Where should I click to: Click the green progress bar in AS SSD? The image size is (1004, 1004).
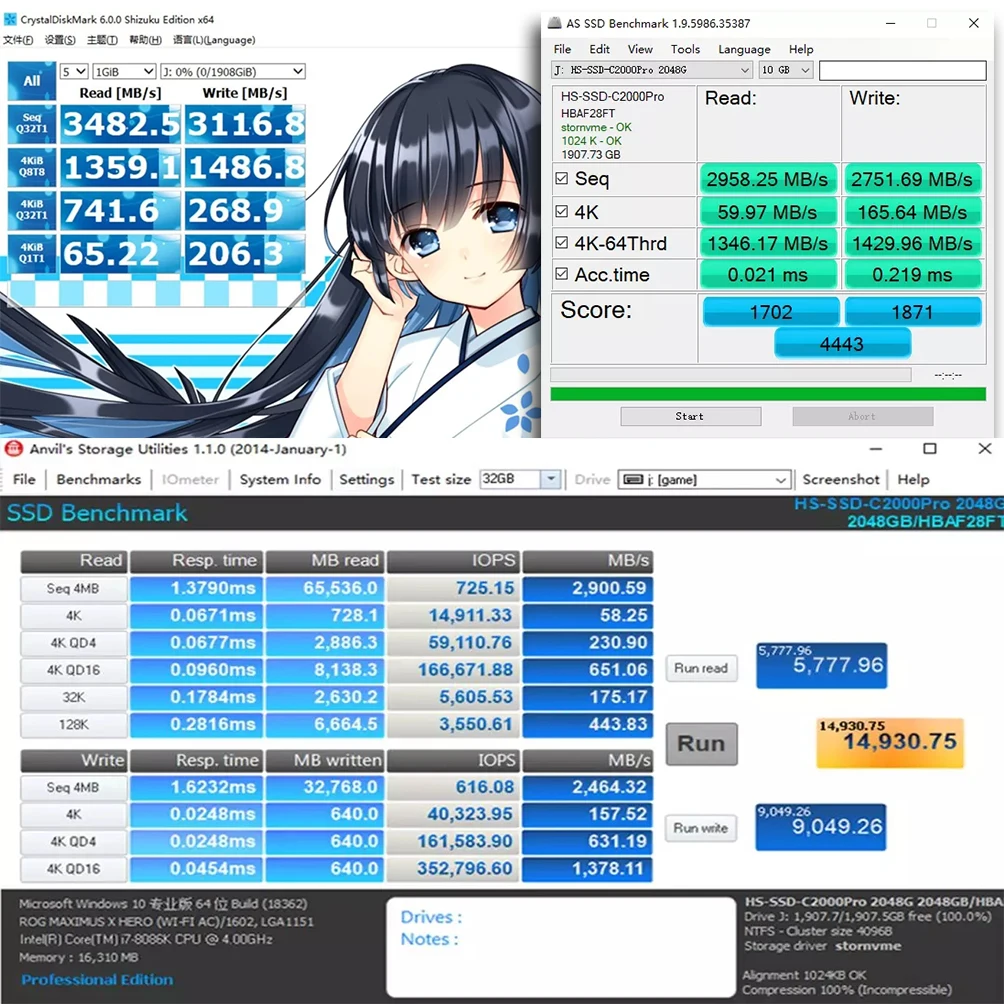point(768,394)
